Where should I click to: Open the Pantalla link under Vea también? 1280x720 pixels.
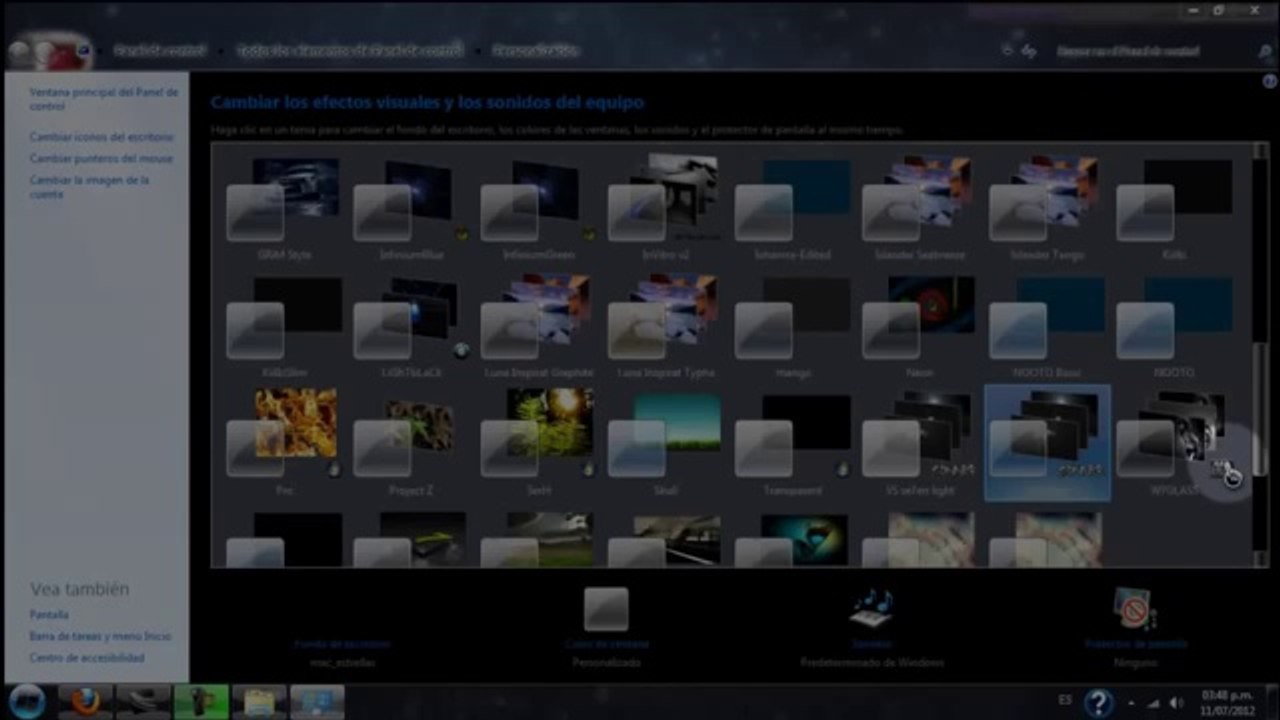[x=49, y=615]
